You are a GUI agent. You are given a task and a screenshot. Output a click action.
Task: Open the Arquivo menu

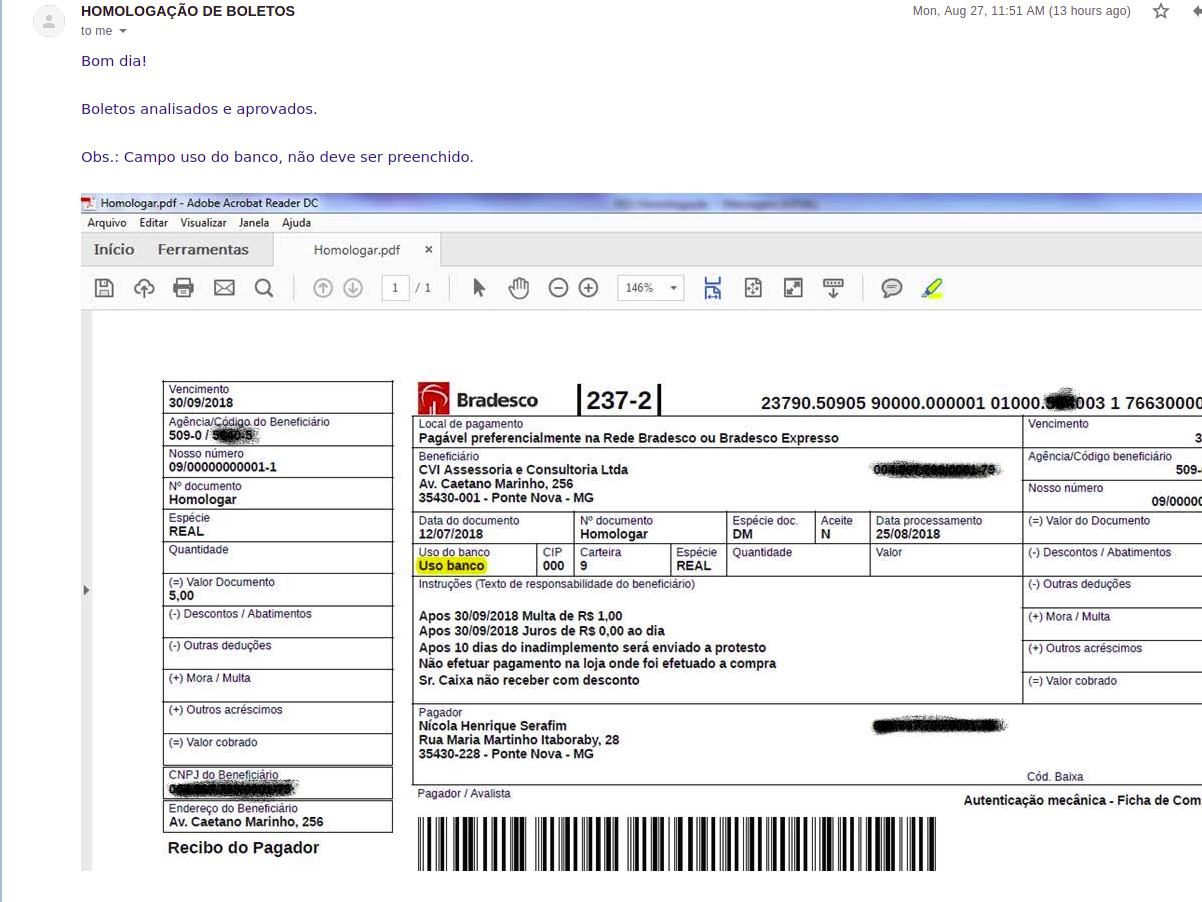[107, 223]
